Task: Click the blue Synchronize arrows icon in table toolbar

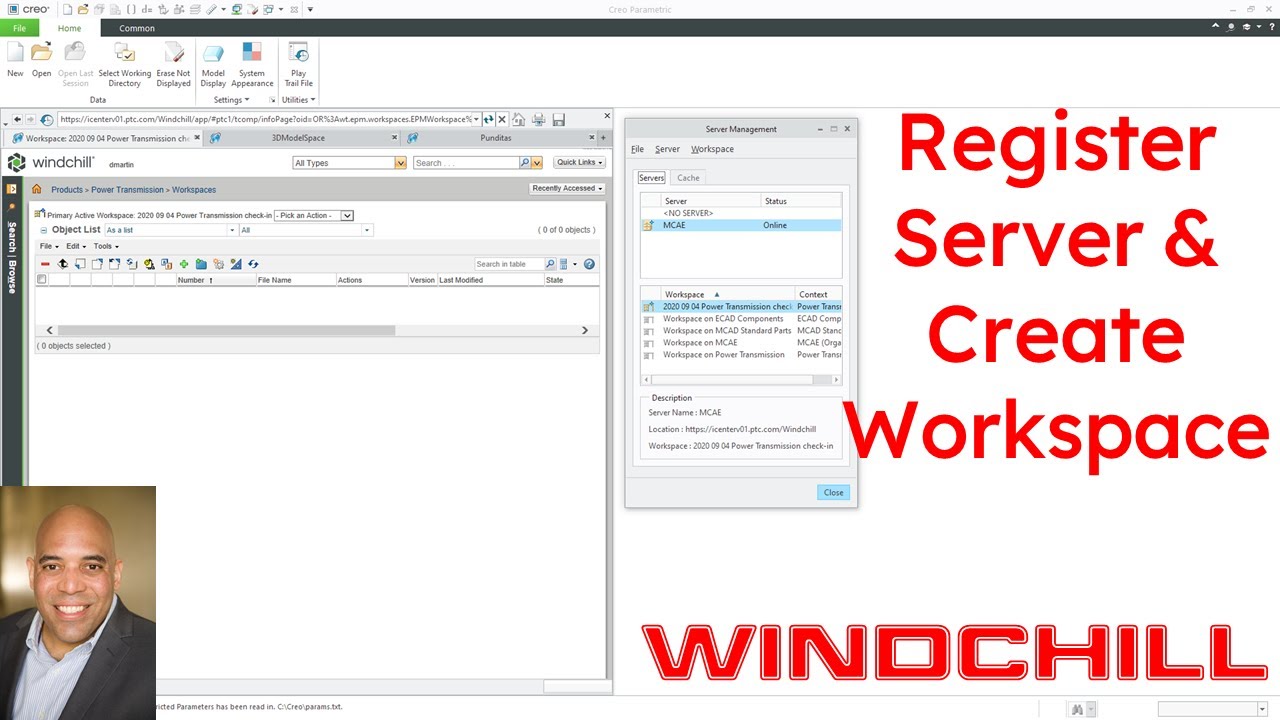Action: pos(253,264)
